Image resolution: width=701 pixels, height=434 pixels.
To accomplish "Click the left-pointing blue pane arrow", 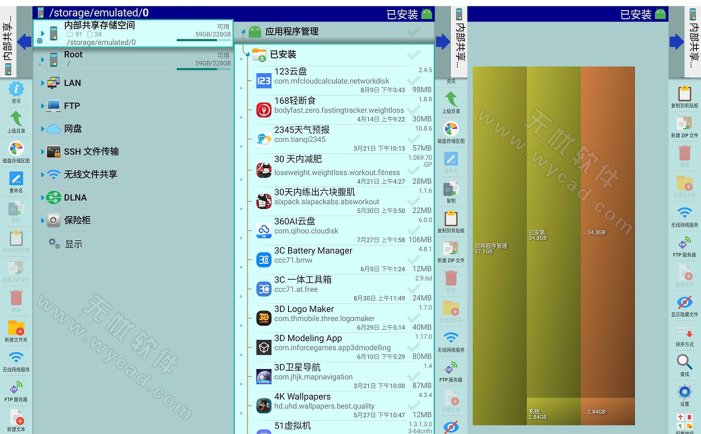I will coord(24,42).
